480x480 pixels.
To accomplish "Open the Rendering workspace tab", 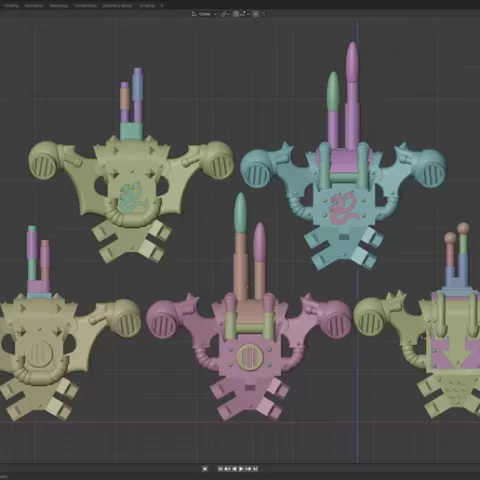I will [x=59, y=6].
